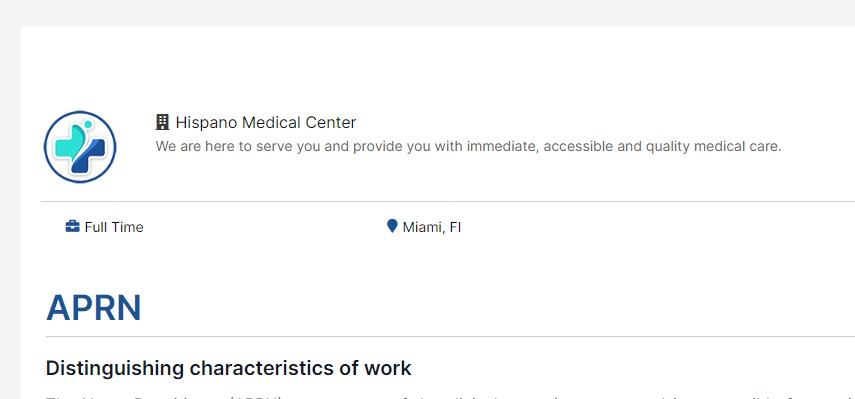855x399 pixels.
Task: Click the building icon beside the company name
Action: (162, 122)
